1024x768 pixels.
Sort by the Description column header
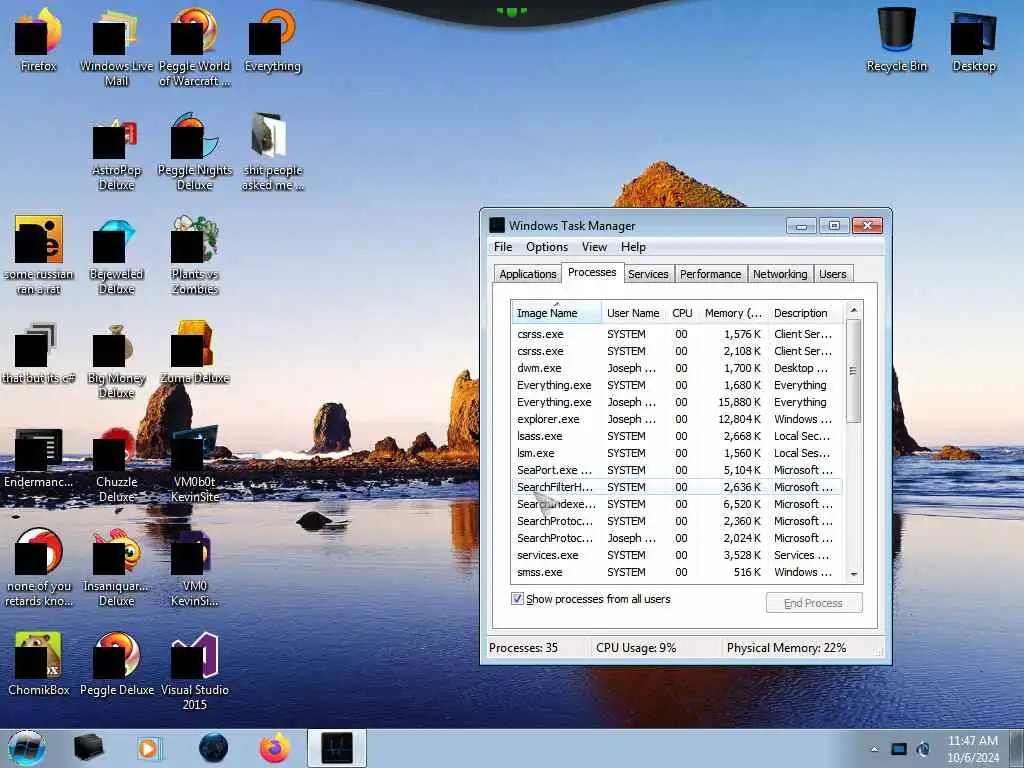pos(806,313)
